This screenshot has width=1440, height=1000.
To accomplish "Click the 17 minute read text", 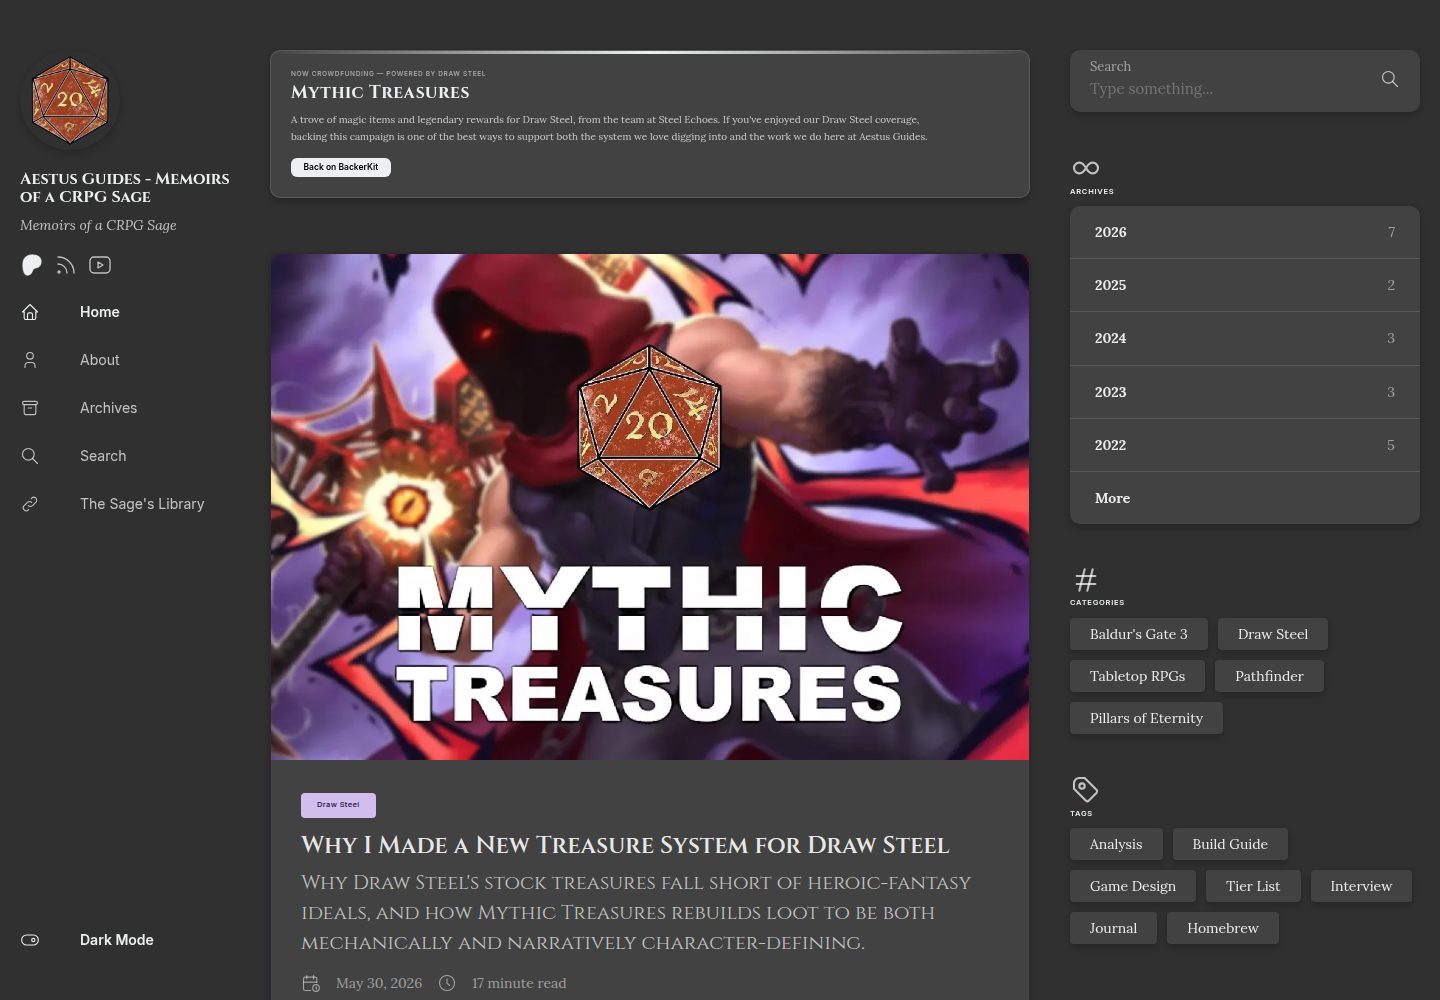I will point(519,983).
